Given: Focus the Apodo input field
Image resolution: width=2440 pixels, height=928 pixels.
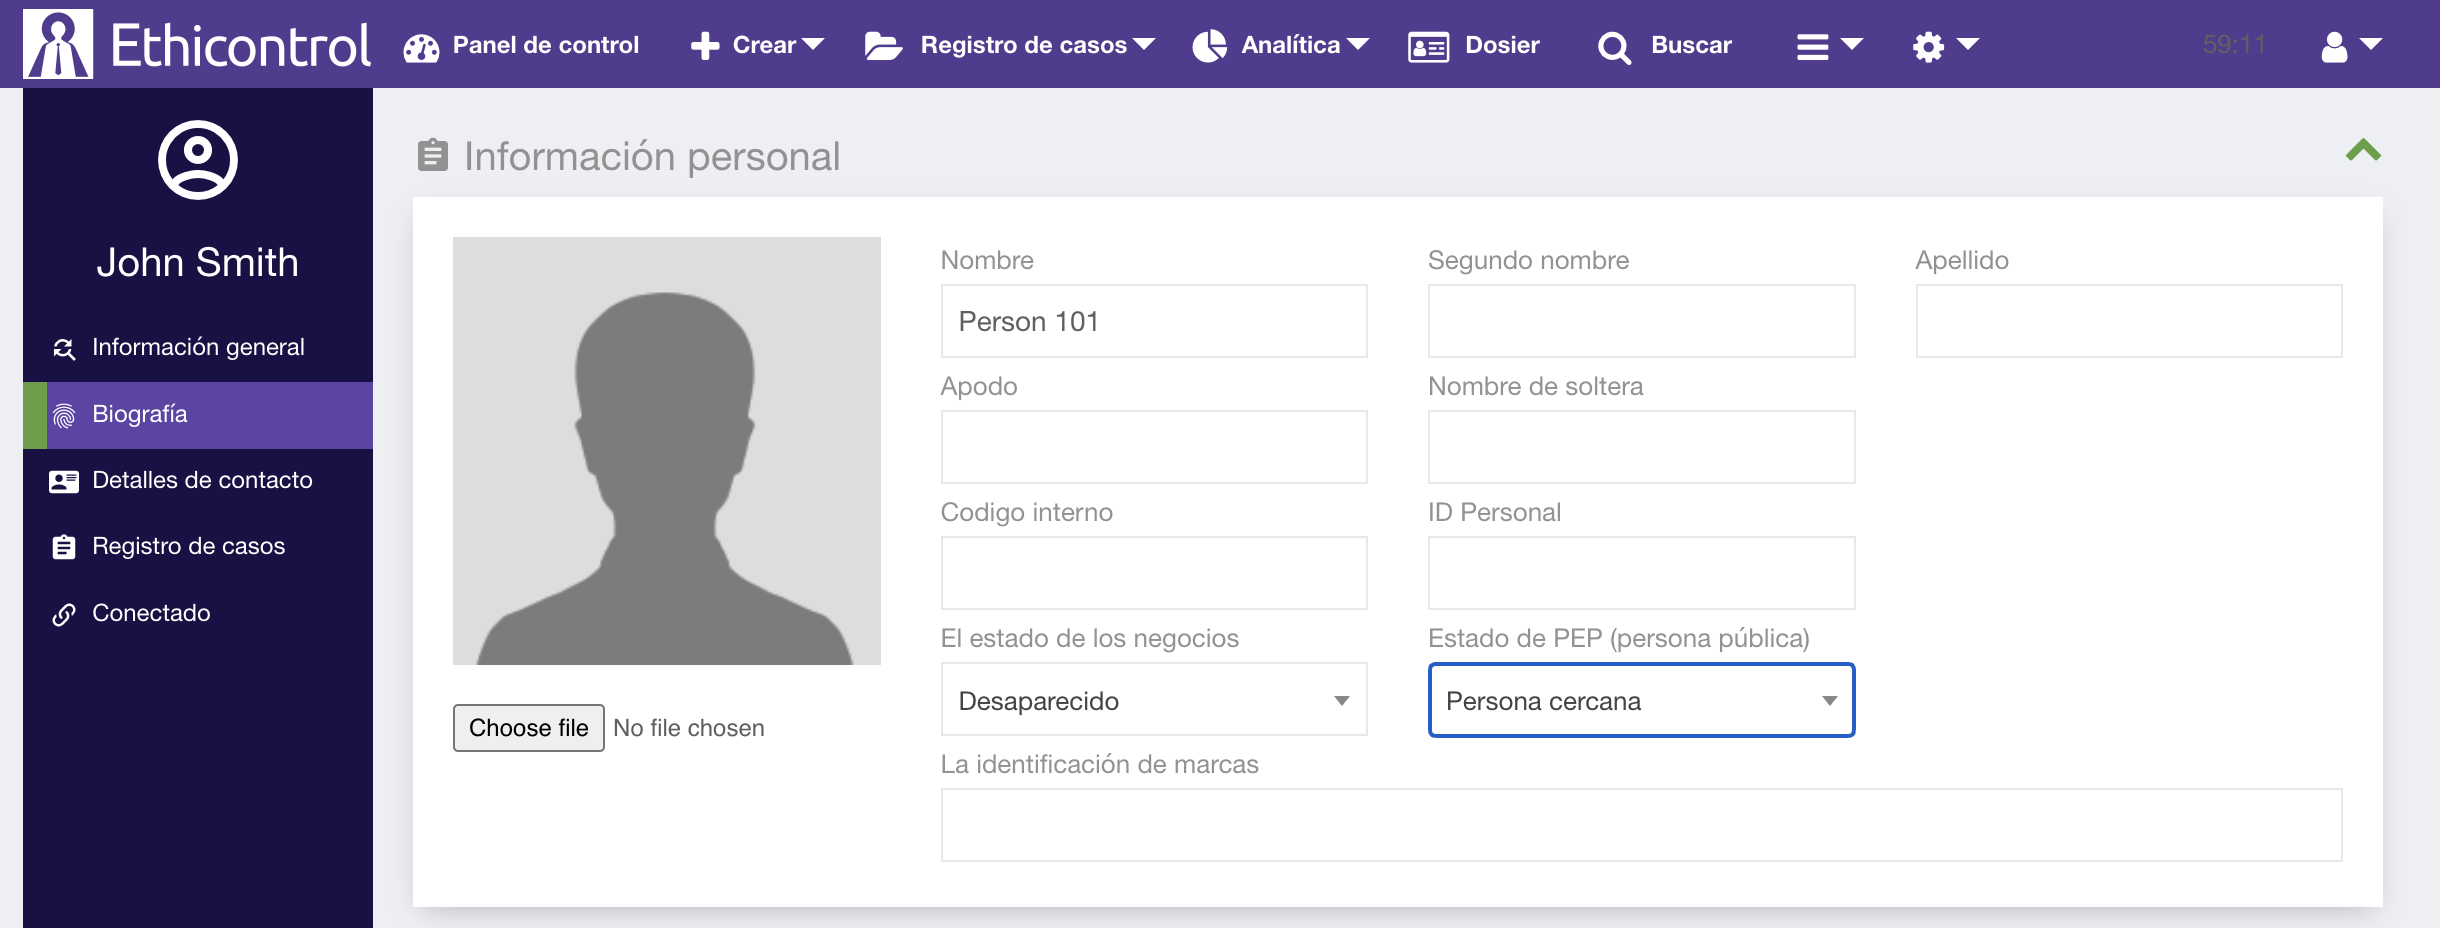Looking at the screenshot, I should point(1154,447).
